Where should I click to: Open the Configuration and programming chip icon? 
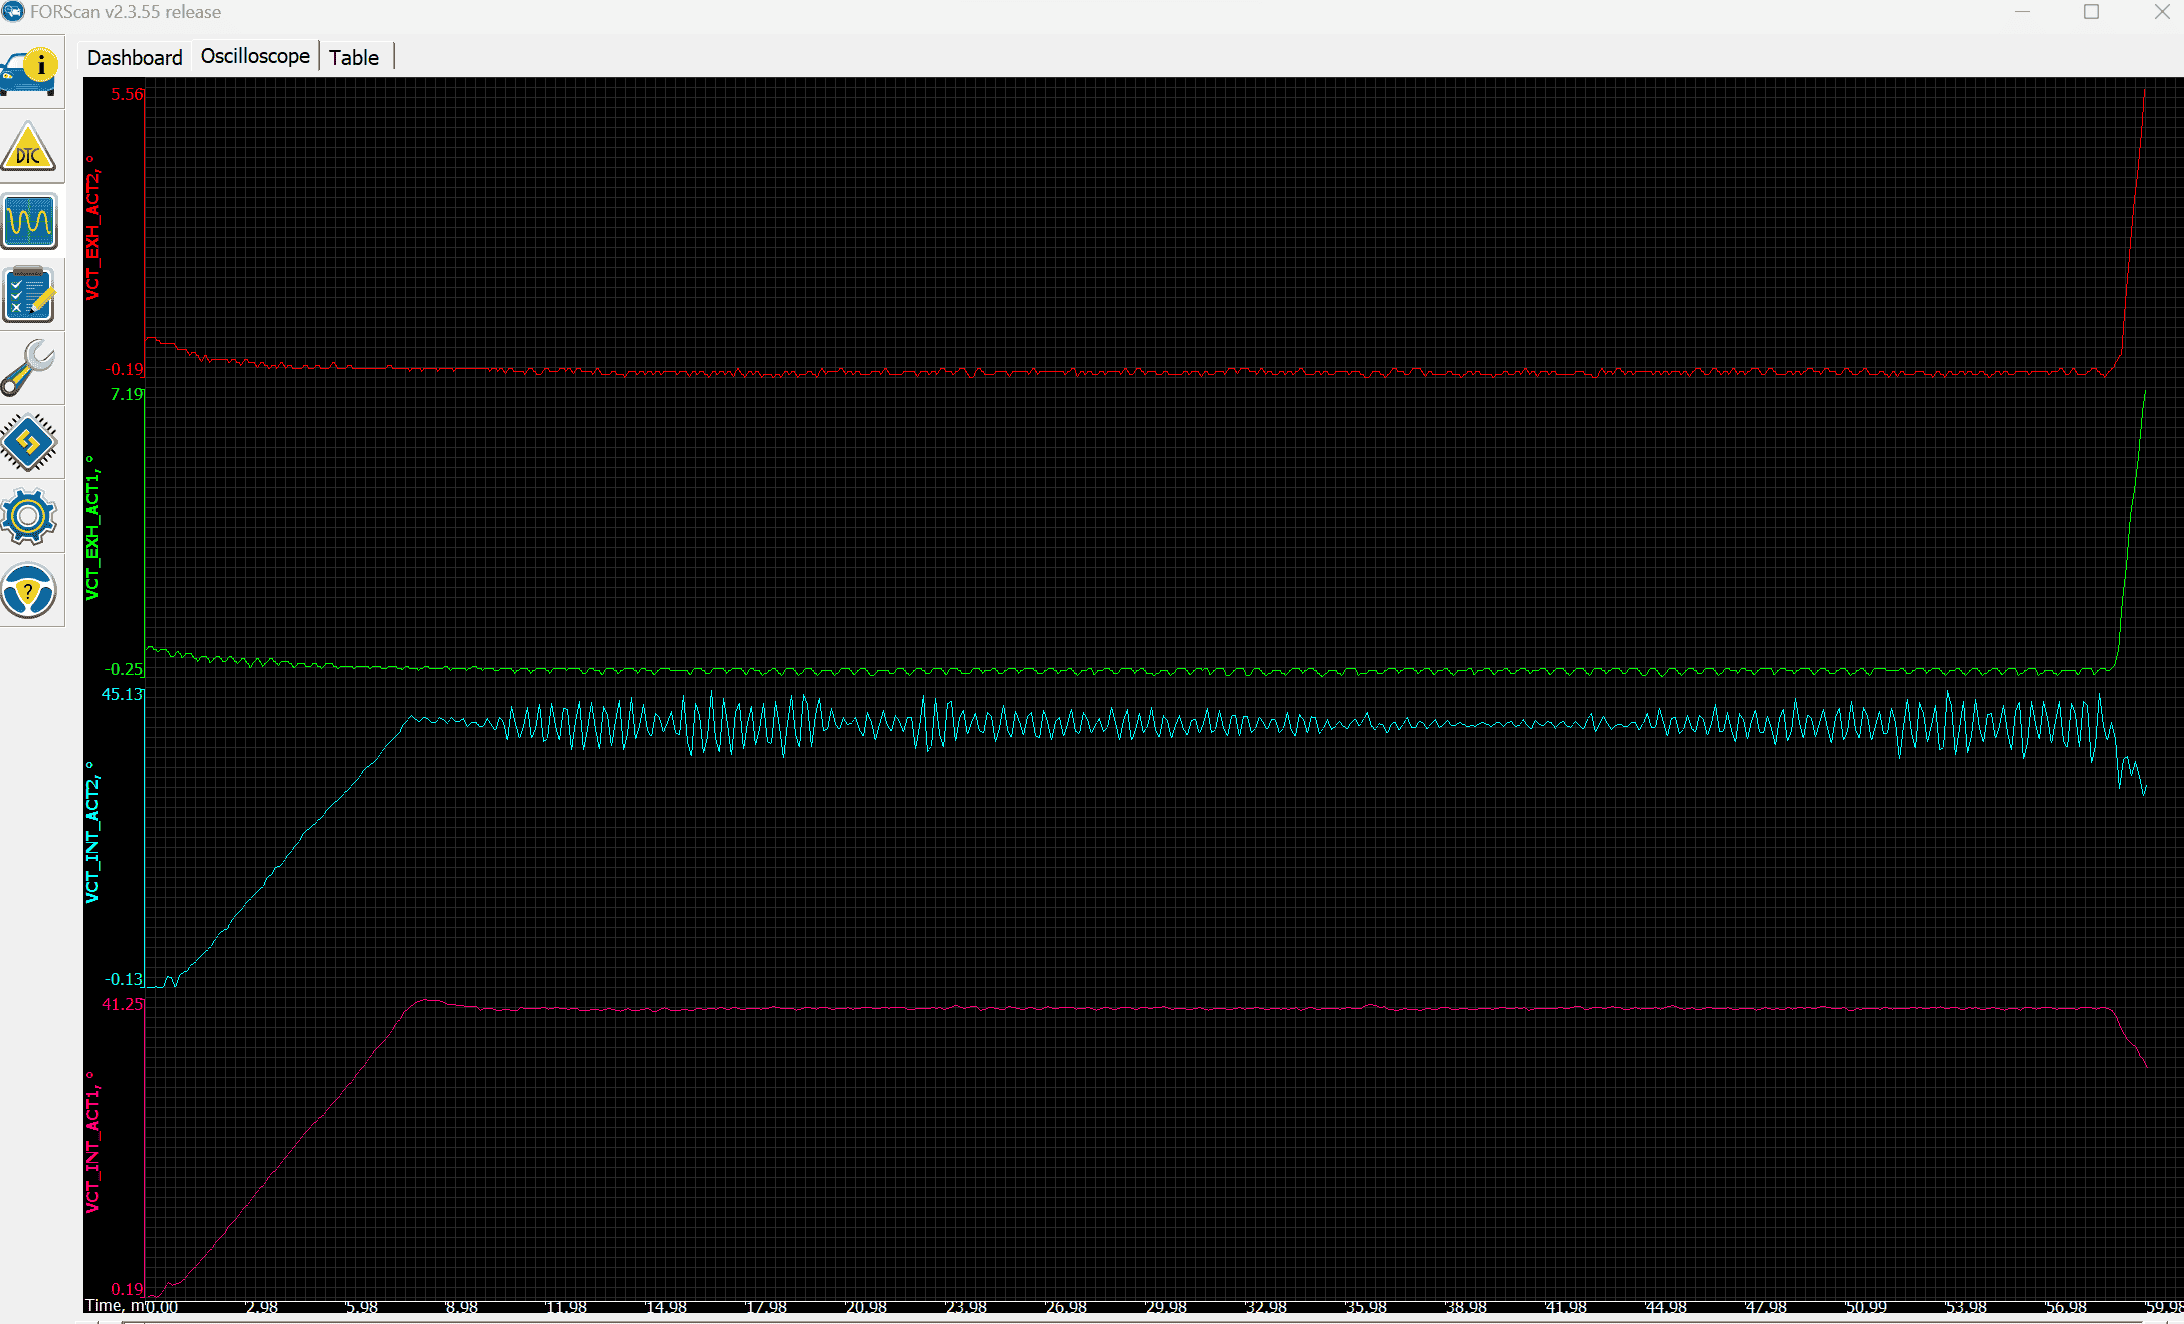point(30,443)
